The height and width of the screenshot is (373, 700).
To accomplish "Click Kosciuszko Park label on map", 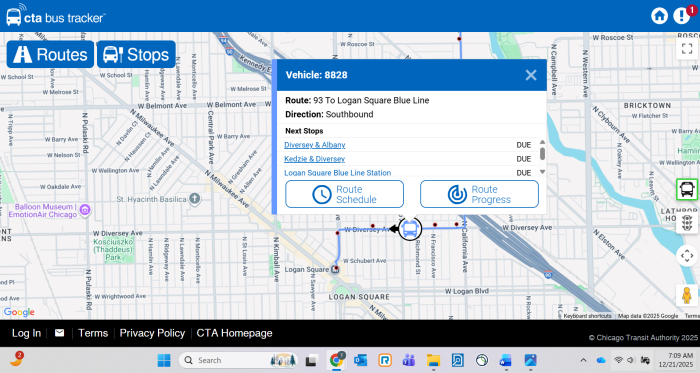I will (x=113, y=249).
